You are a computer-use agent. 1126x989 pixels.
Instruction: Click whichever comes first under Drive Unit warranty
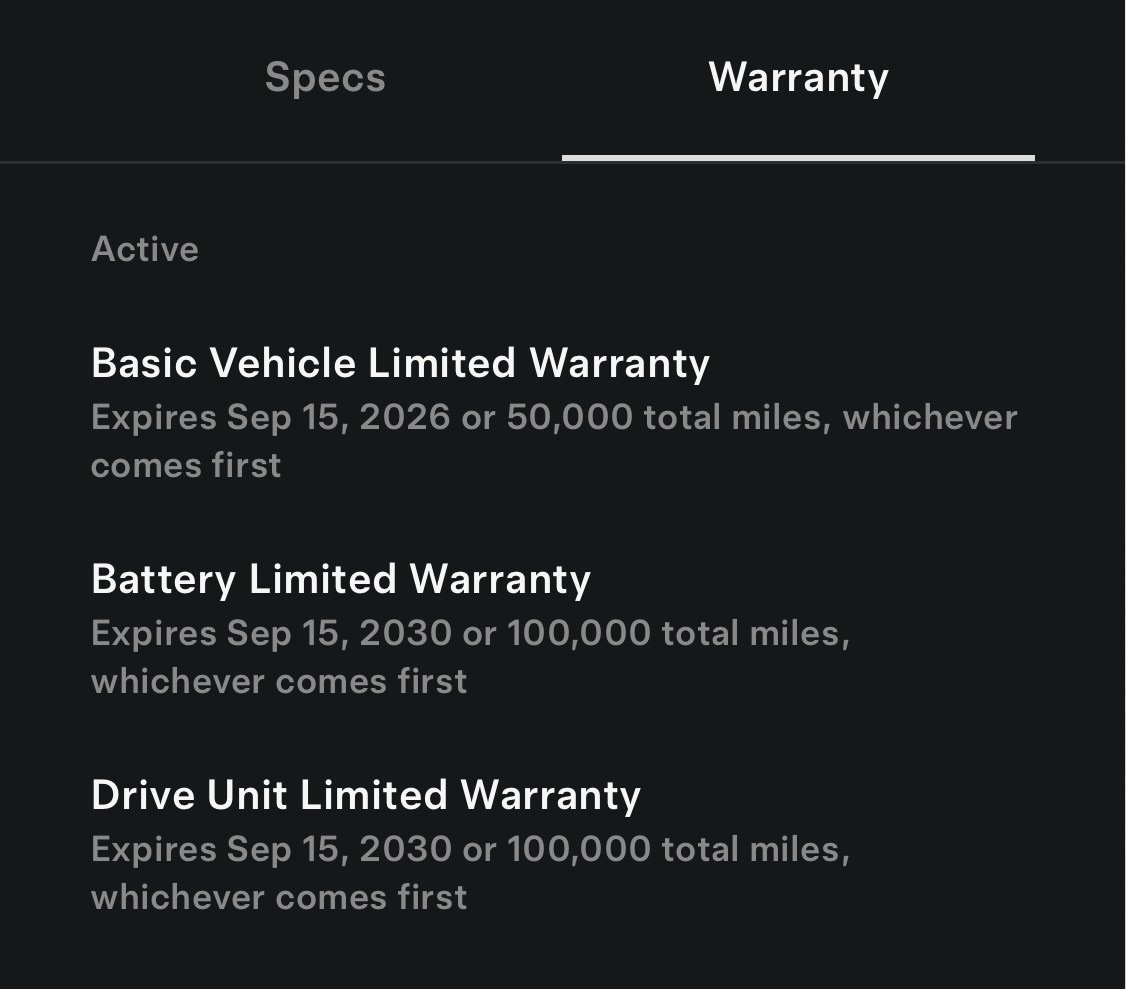click(x=279, y=897)
